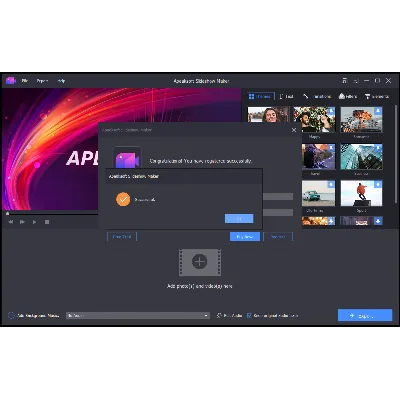Open the background music dropdown
The height and width of the screenshot is (400, 400).
138,315
